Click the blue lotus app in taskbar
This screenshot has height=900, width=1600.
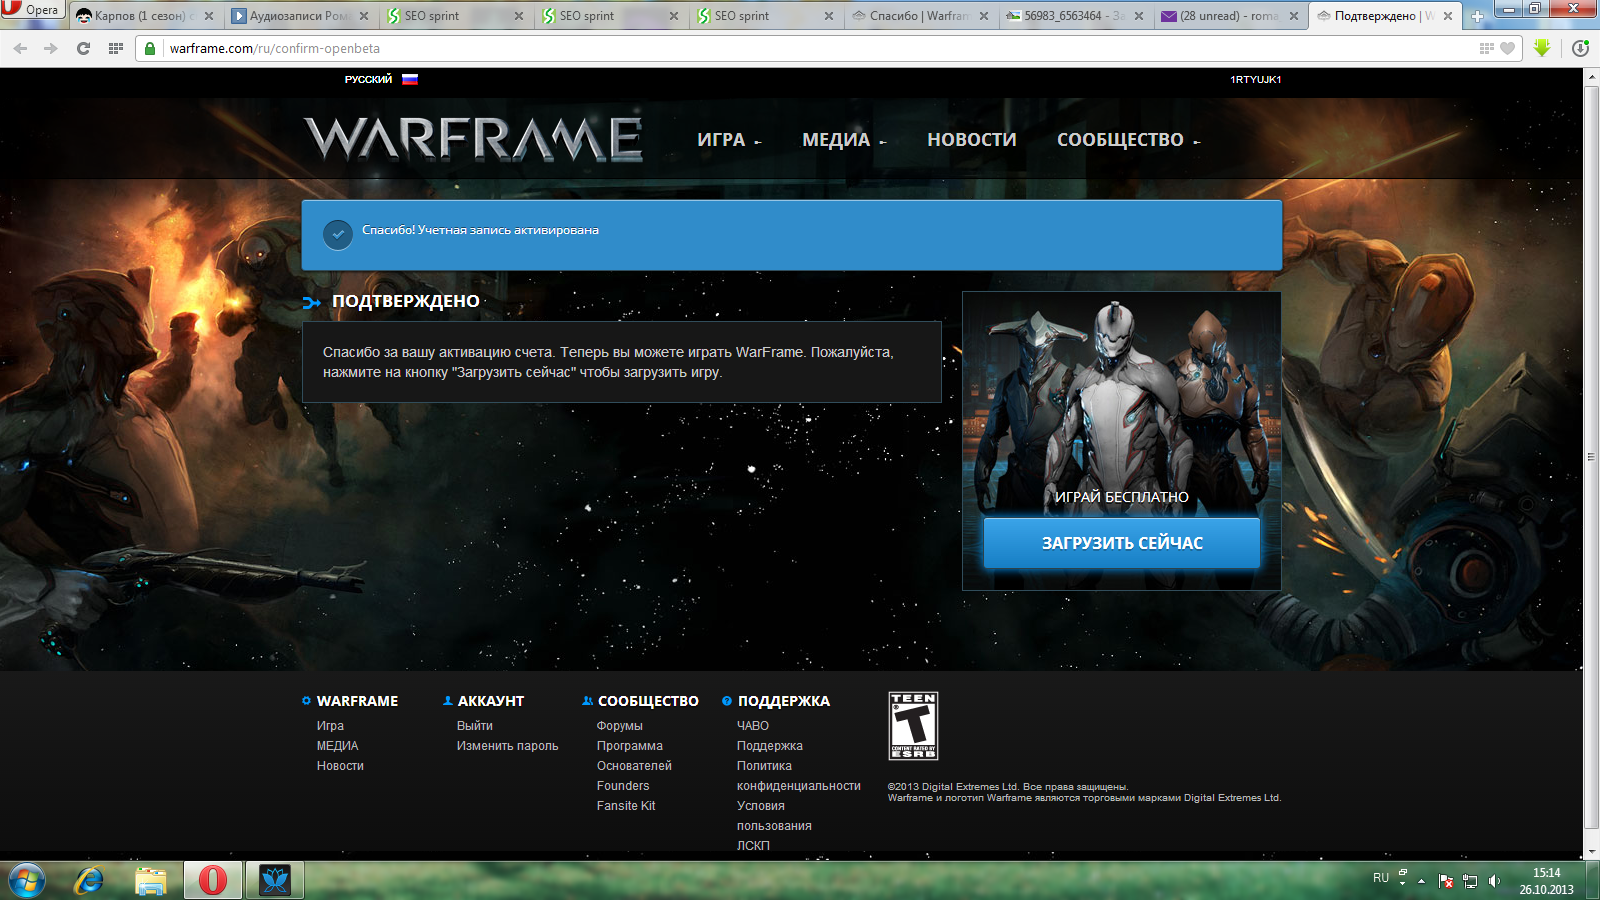[x=275, y=881]
